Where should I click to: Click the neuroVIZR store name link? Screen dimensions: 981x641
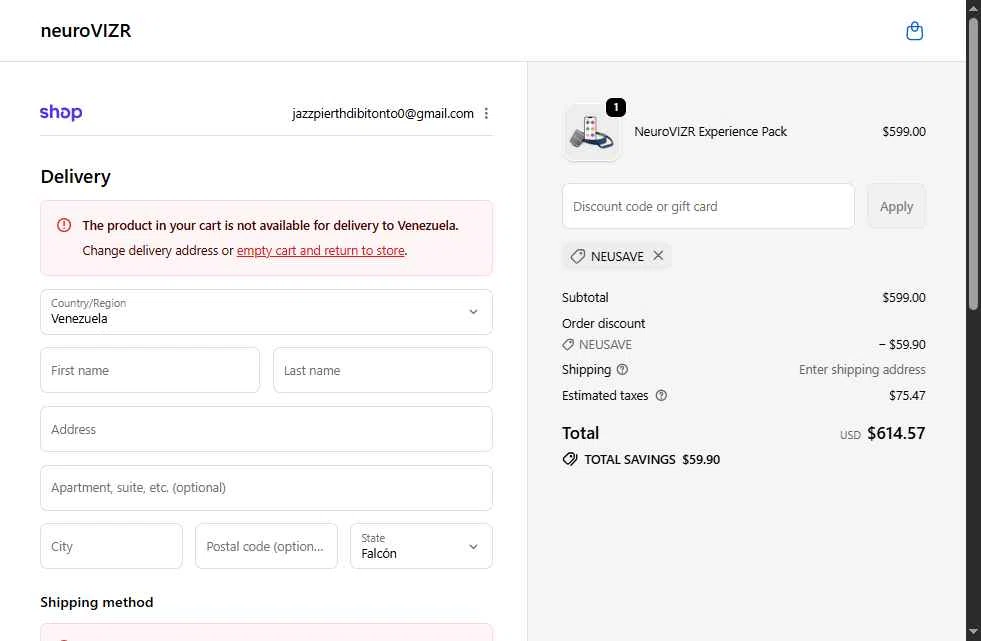point(86,31)
